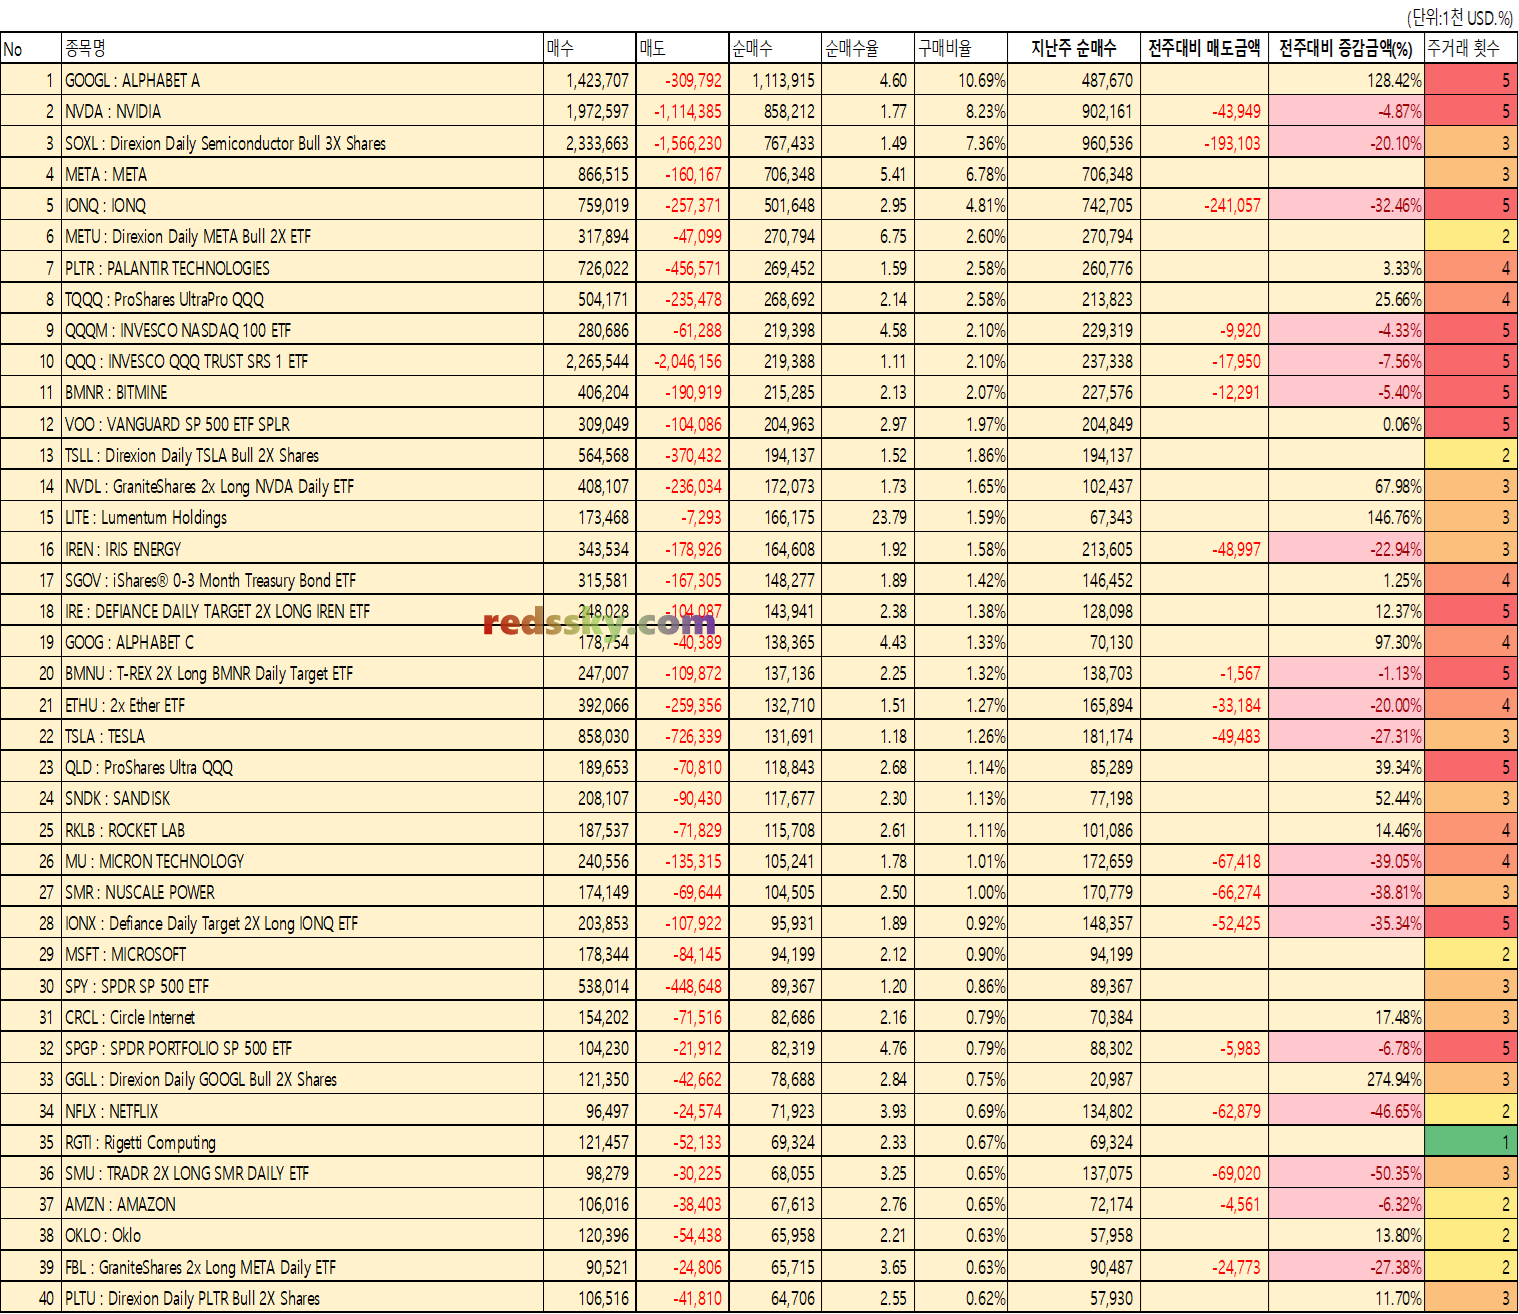Click the 전주대비 매도금액 header

[x=1204, y=48]
